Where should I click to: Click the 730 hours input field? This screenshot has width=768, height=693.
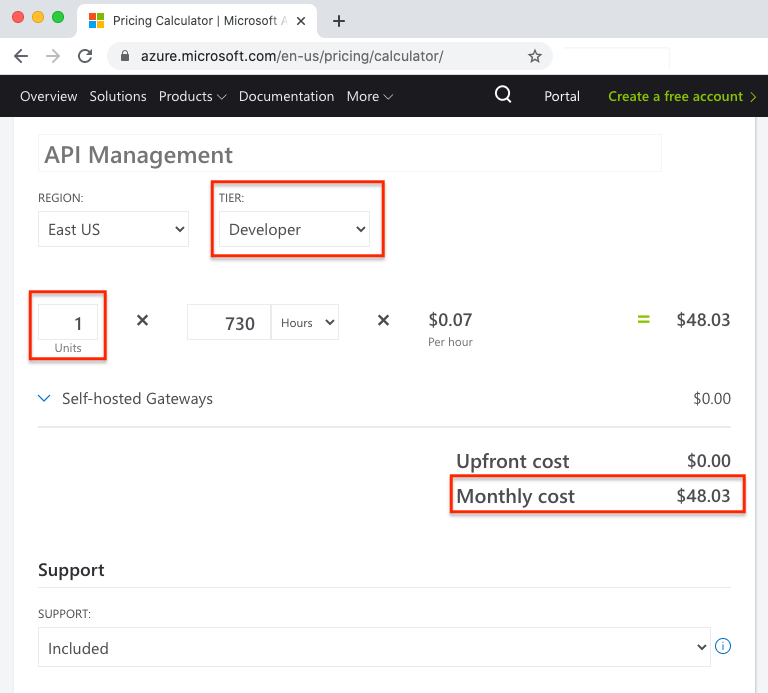(x=229, y=322)
